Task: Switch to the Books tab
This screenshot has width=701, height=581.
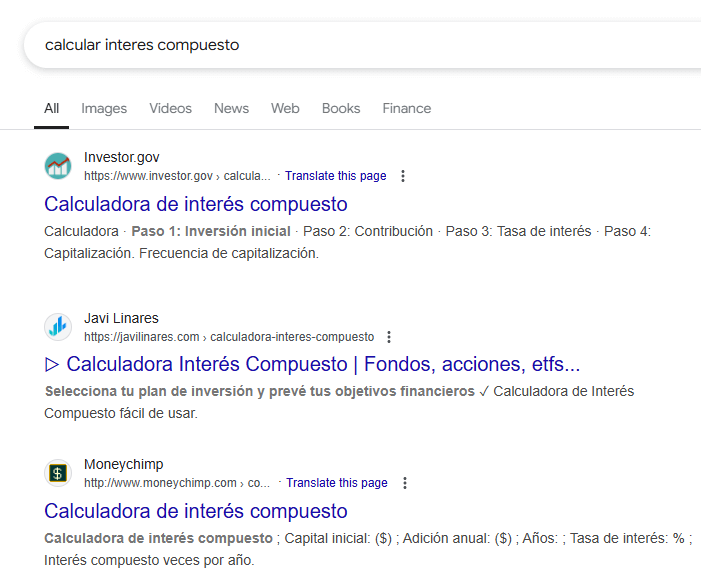Action: pyautogui.click(x=341, y=109)
